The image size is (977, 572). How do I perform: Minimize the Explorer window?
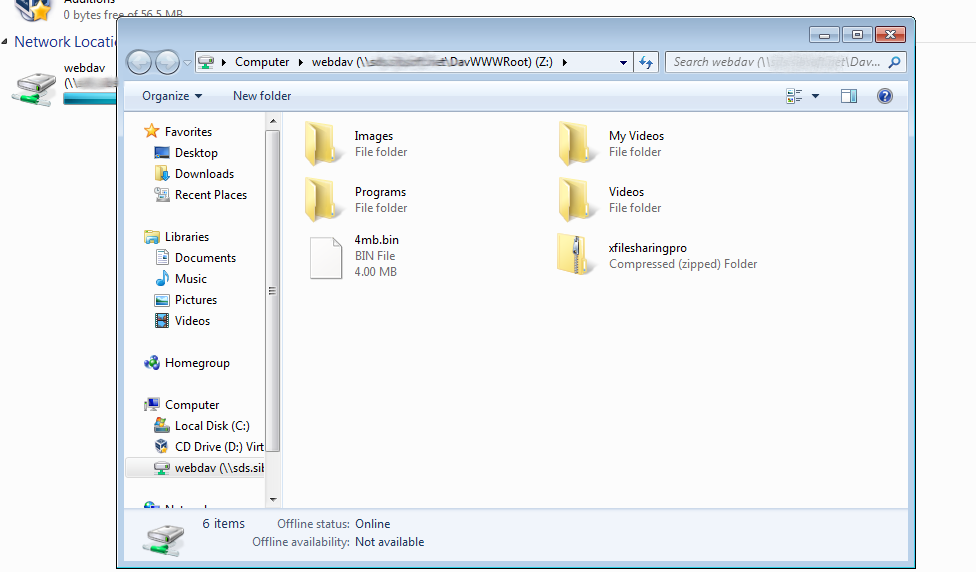(824, 35)
